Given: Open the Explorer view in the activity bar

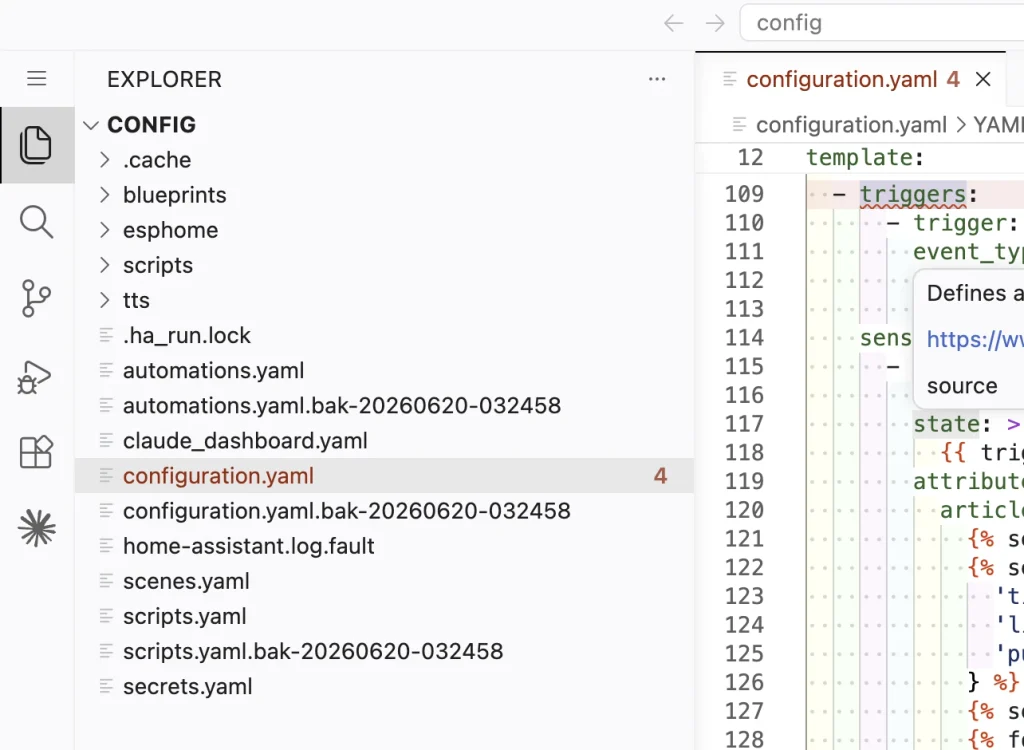Looking at the screenshot, I should coord(36,145).
